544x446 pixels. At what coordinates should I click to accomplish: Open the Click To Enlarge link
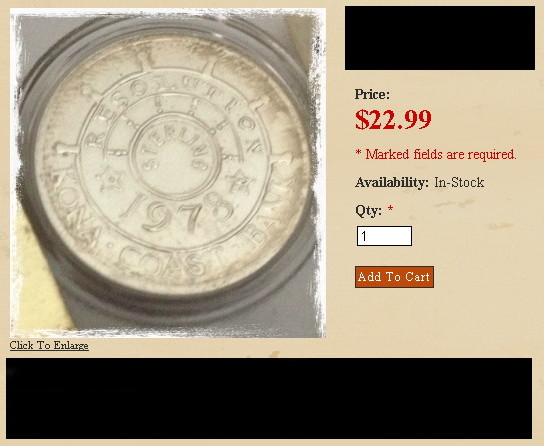point(49,345)
